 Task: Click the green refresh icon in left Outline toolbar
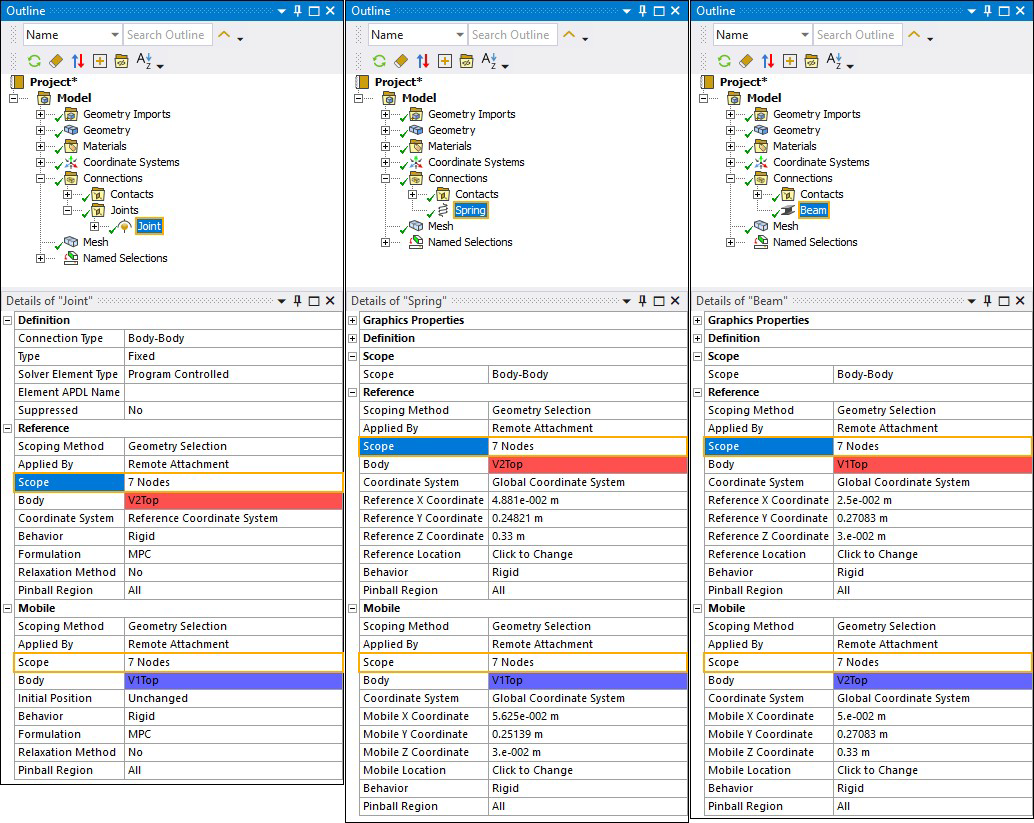coord(34,61)
